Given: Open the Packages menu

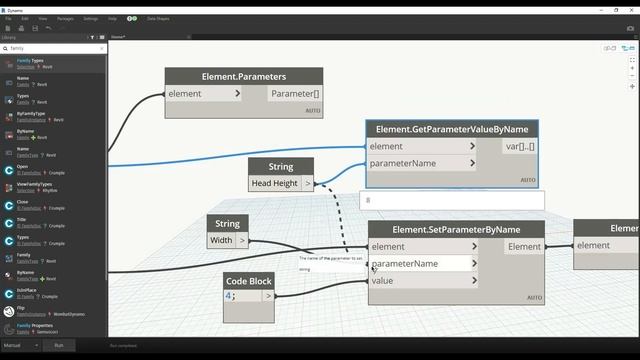Looking at the screenshot, I should click(x=65, y=19).
